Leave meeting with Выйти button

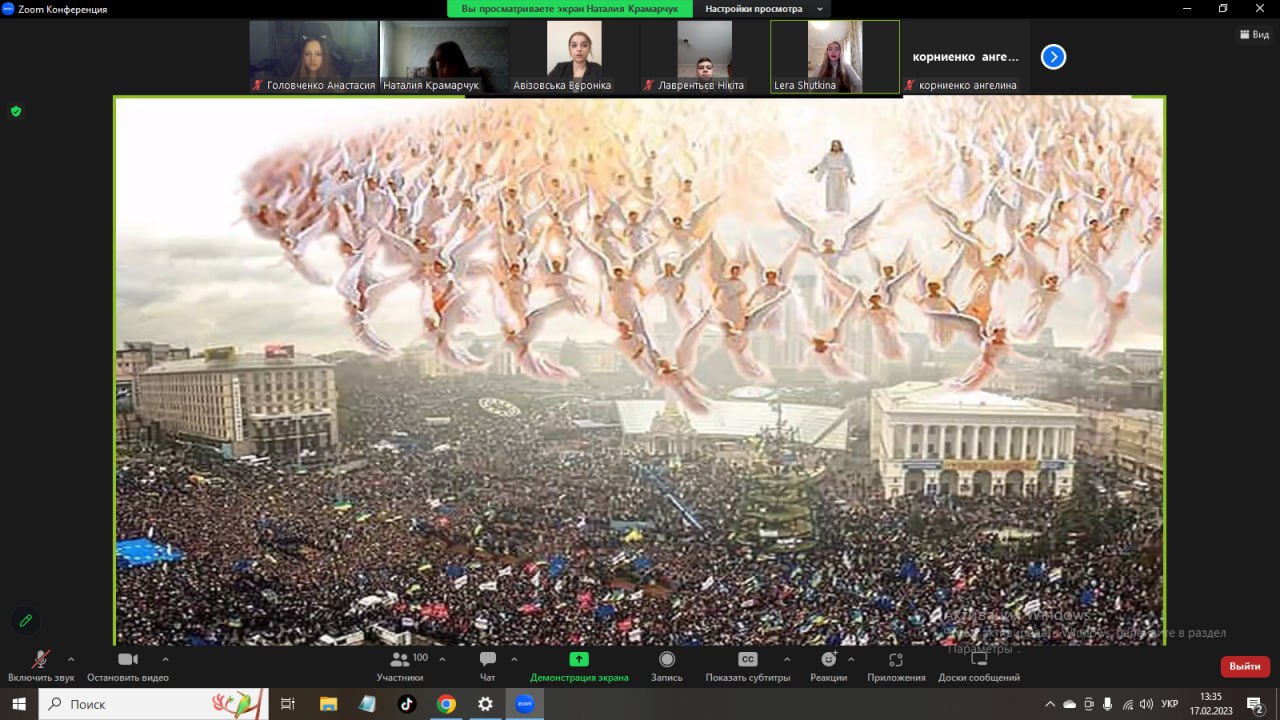[x=1245, y=666]
